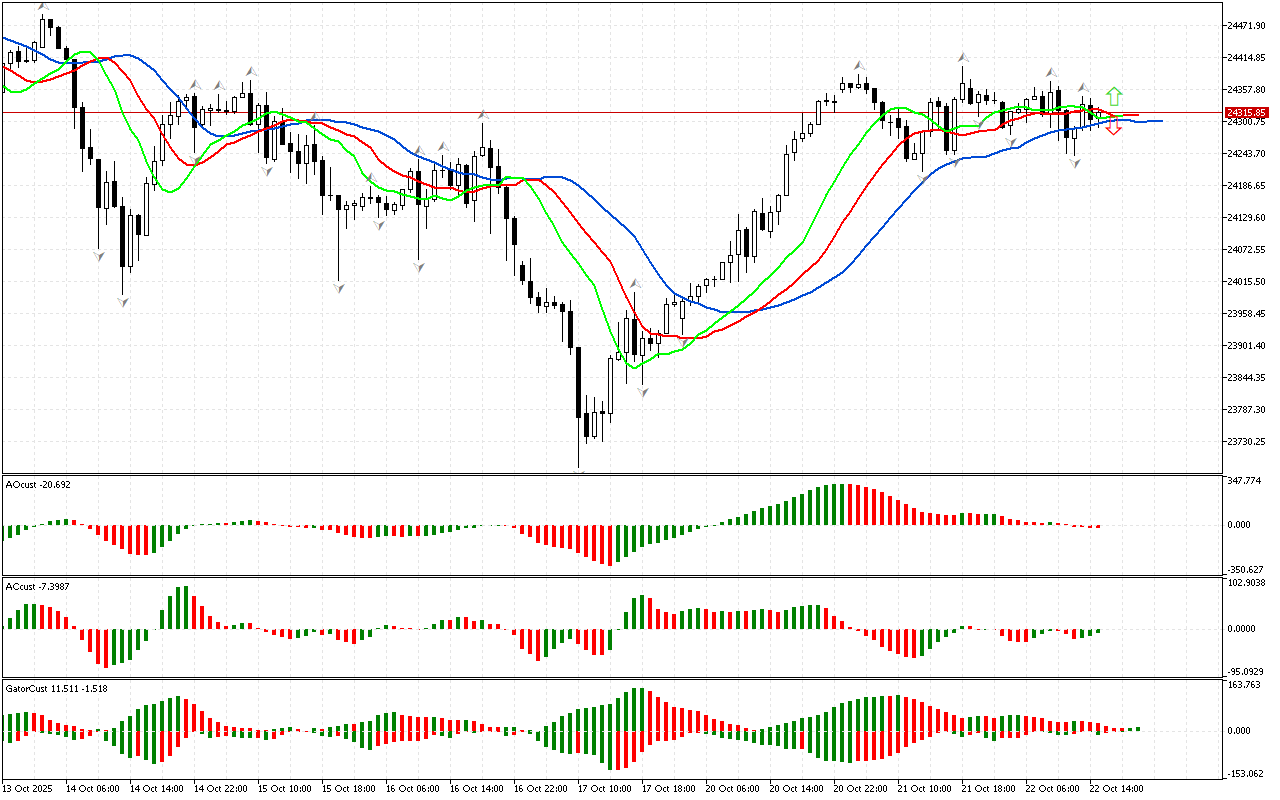Click the red down arrow signal
The width and height of the screenshot is (1280, 800).
[x=1114, y=127]
